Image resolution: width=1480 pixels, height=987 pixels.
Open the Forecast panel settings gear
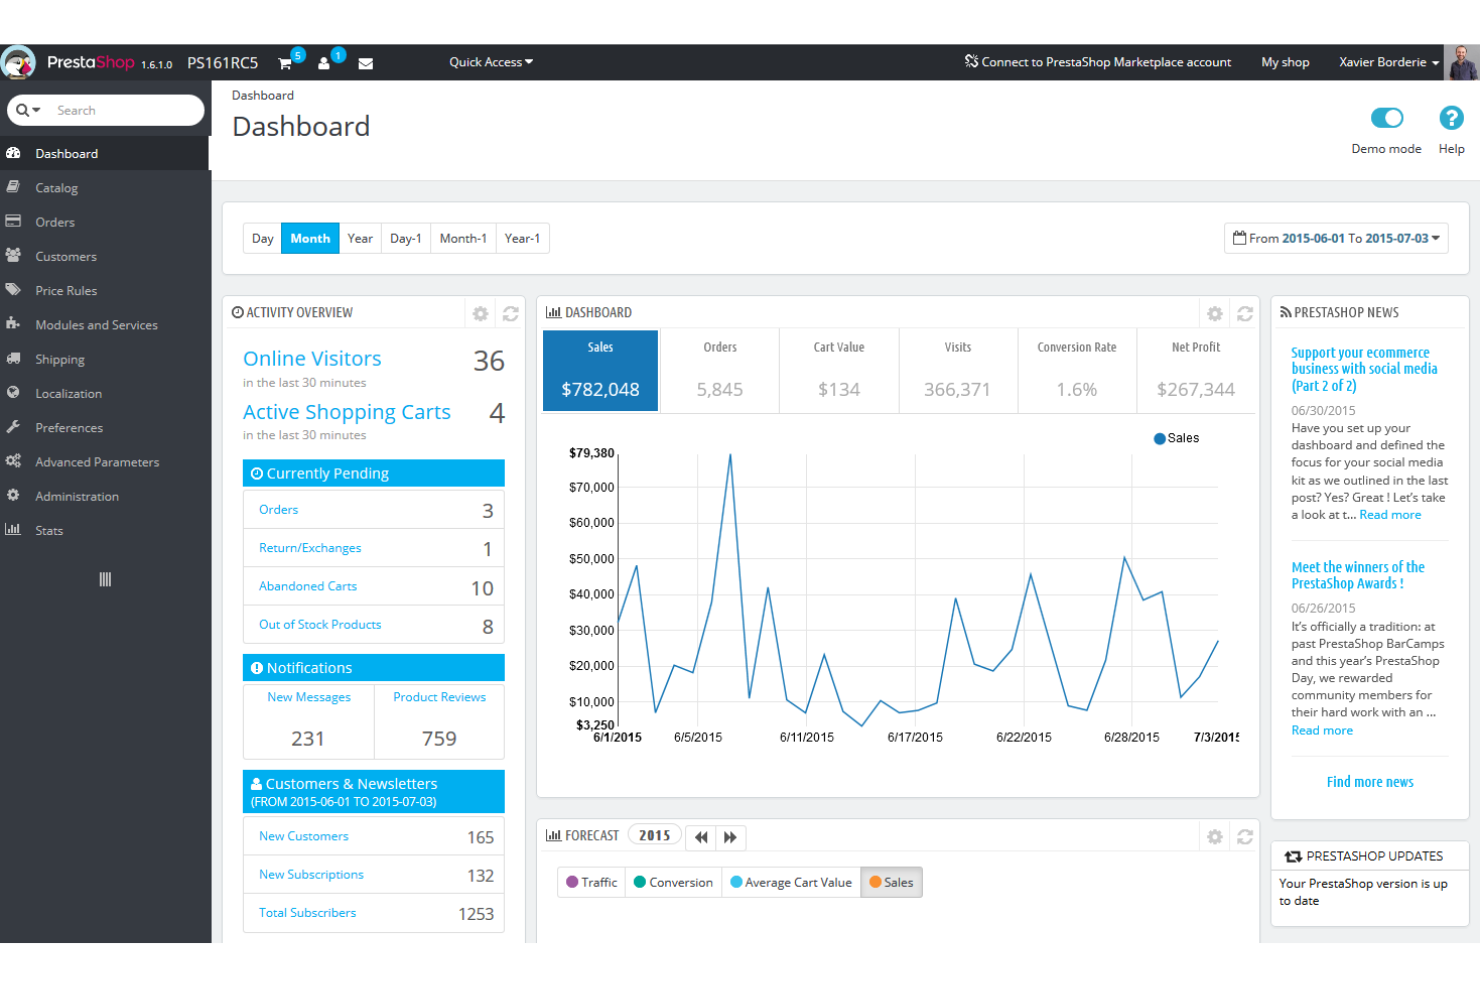coord(1214,837)
